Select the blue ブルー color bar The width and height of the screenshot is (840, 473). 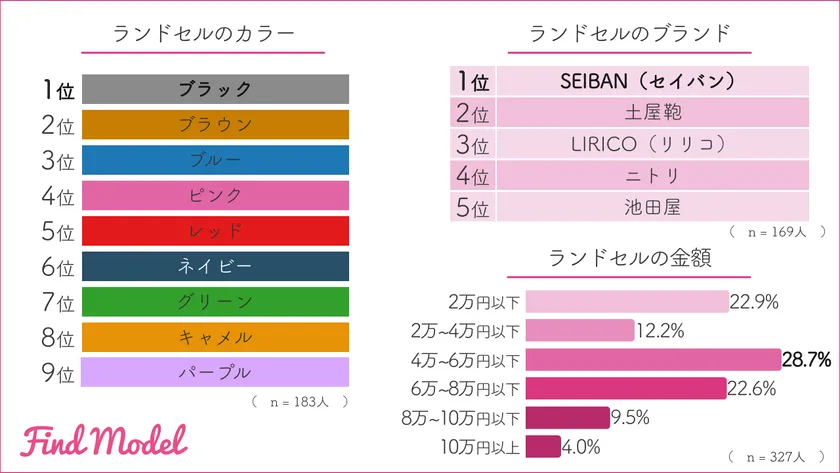pos(215,160)
